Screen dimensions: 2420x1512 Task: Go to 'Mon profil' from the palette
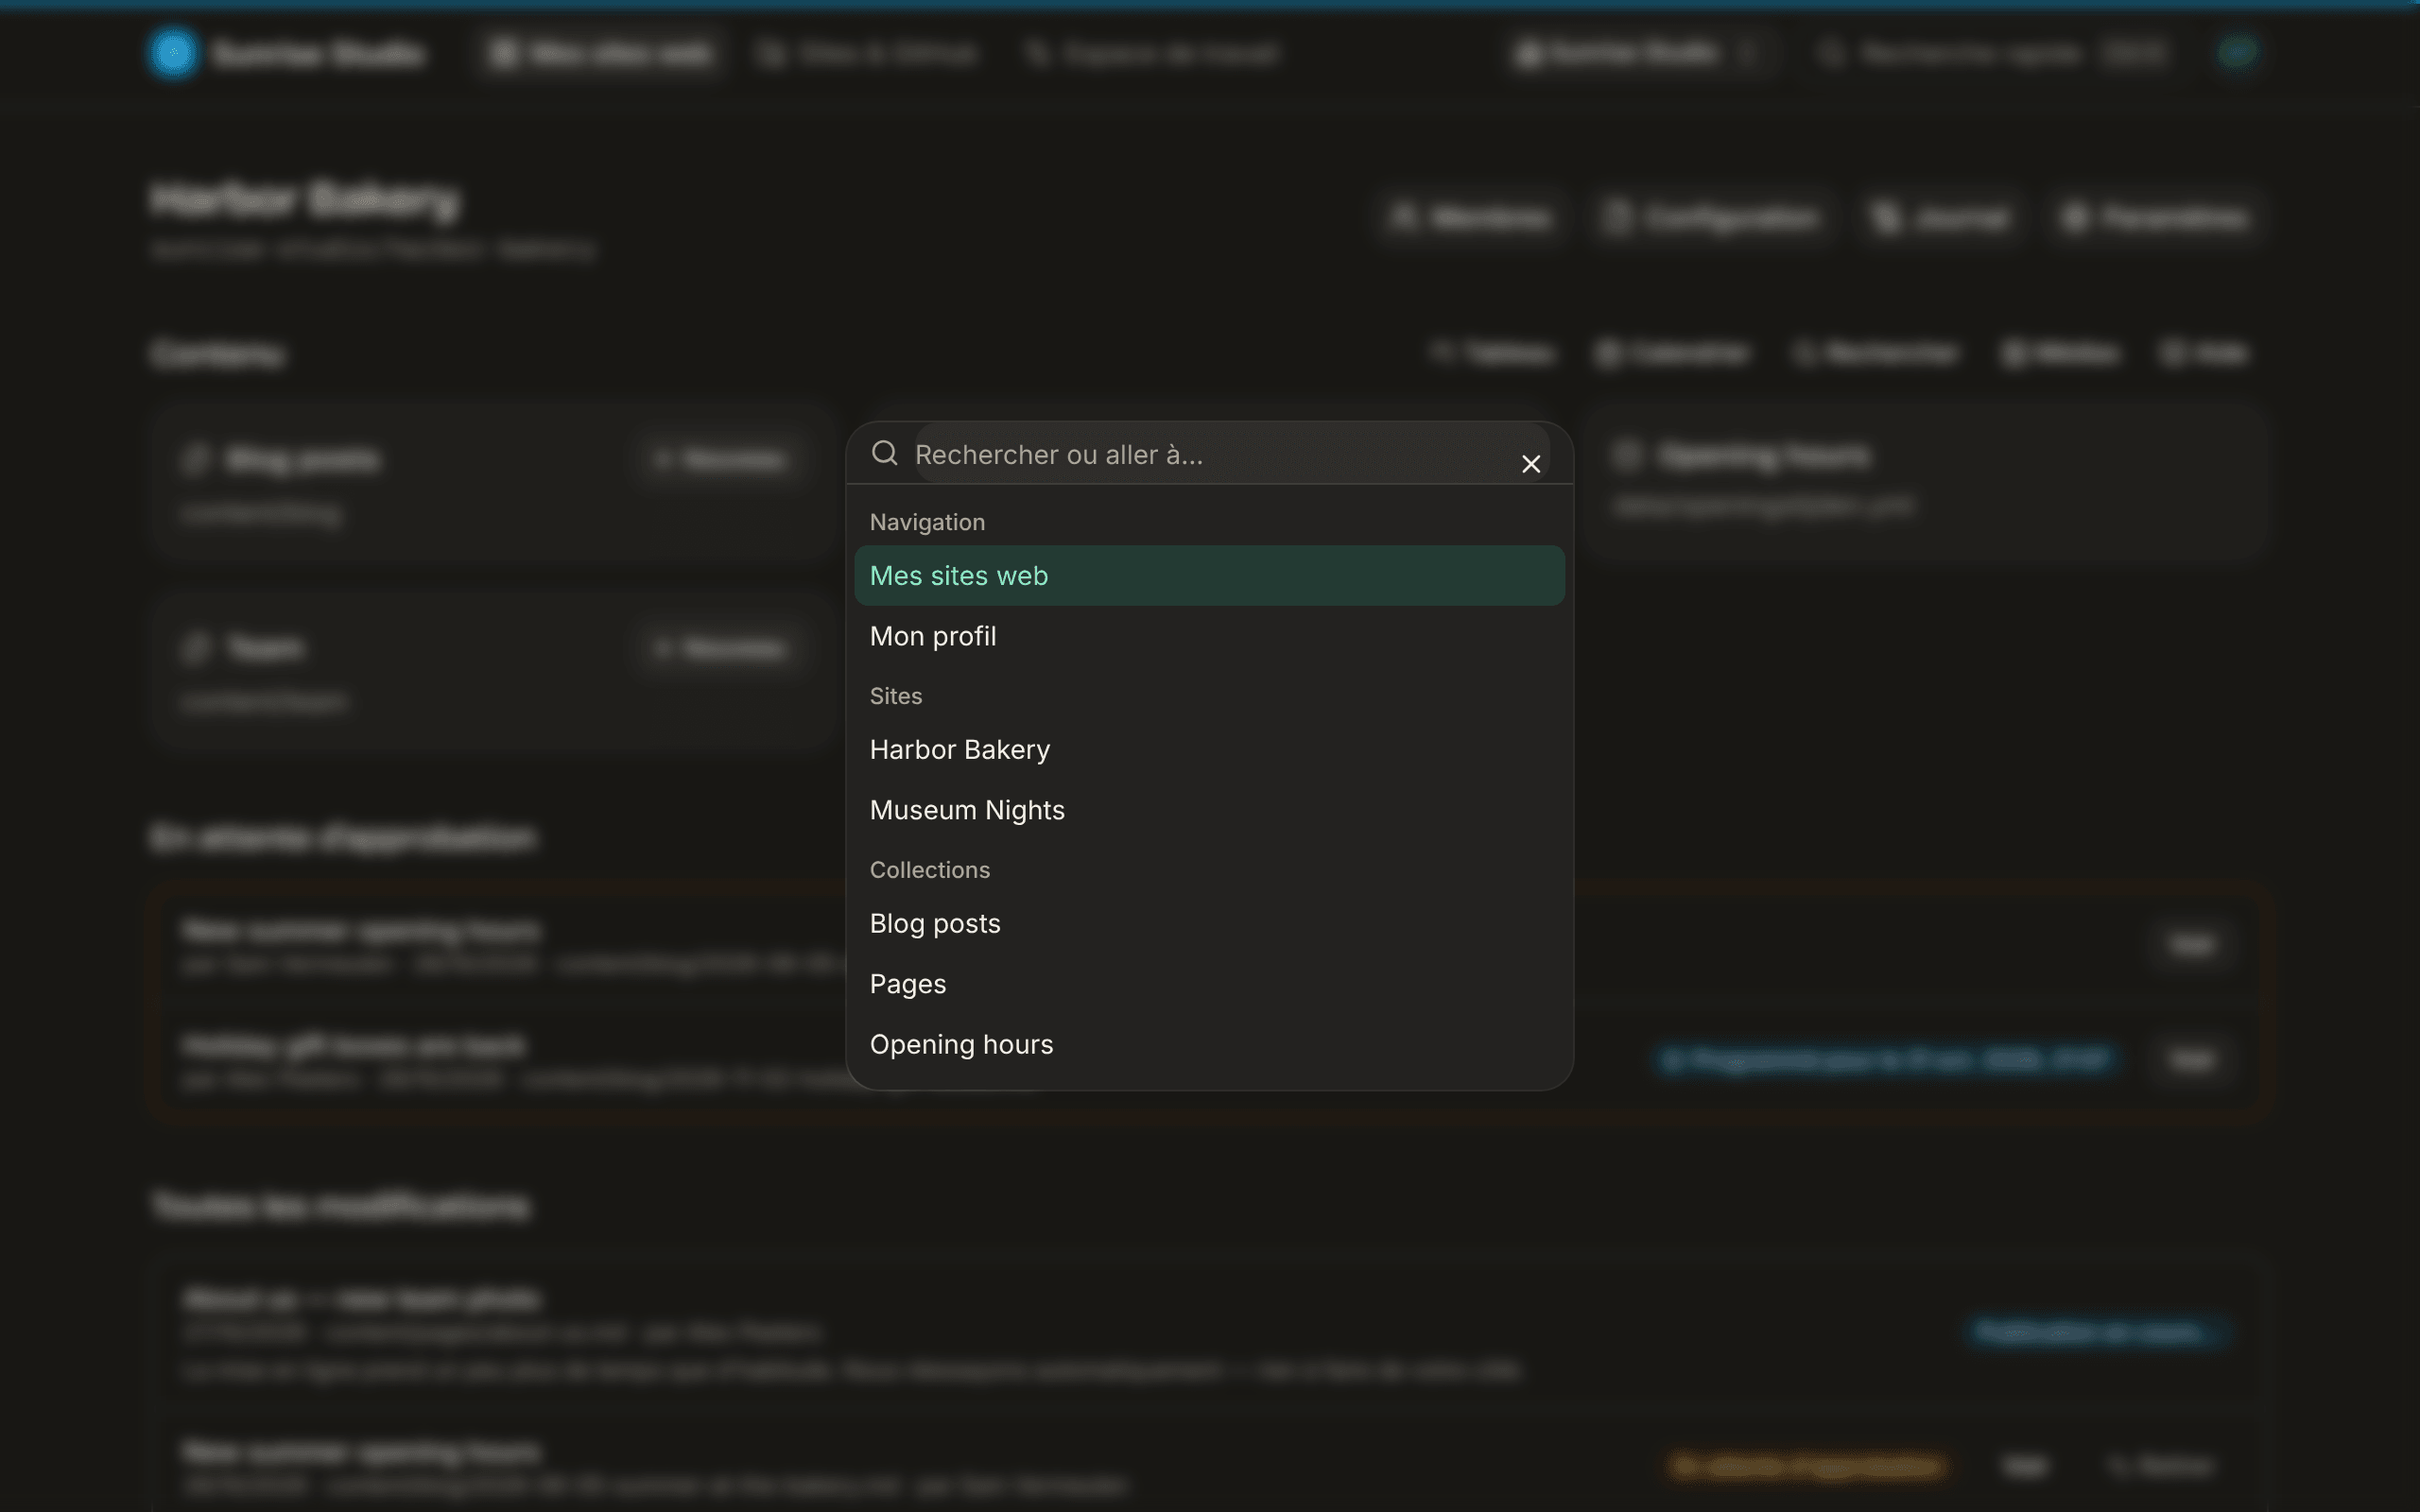(1209, 636)
